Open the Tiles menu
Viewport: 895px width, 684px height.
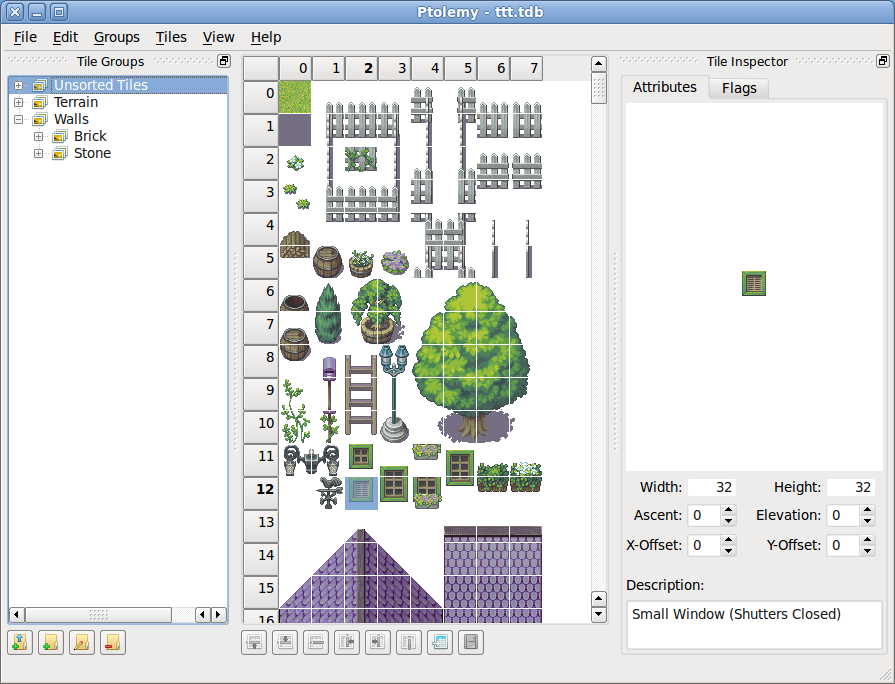tap(171, 37)
